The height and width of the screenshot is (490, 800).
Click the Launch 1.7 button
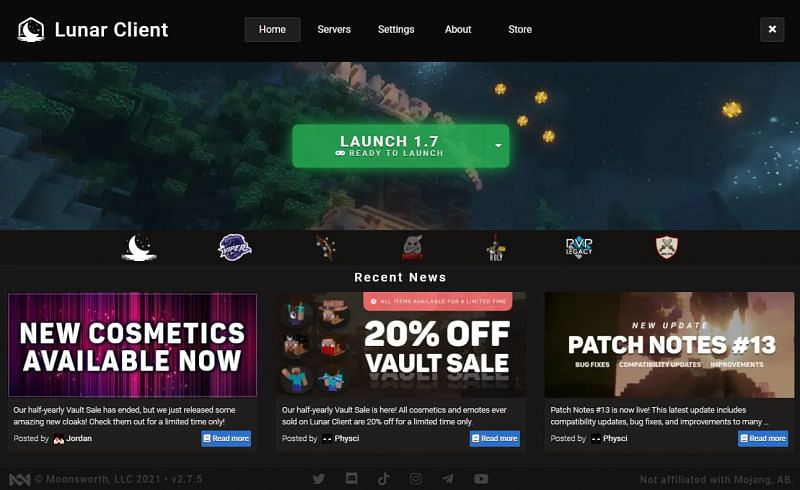[391, 146]
